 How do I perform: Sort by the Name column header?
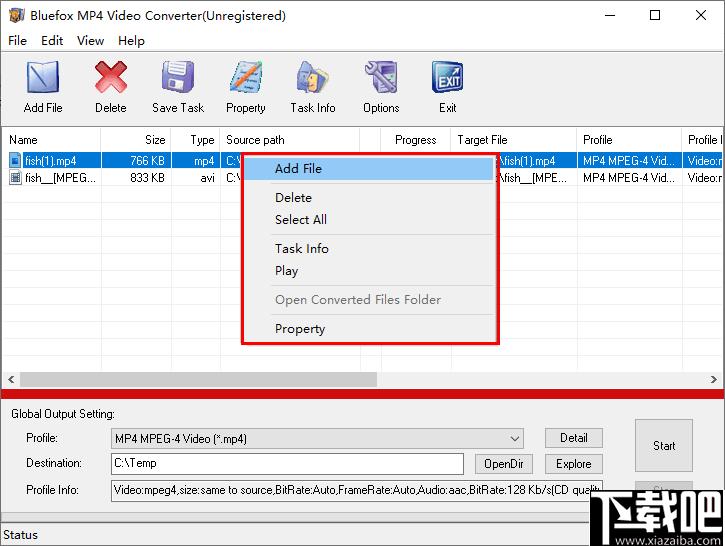pyautogui.click(x=52, y=140)
